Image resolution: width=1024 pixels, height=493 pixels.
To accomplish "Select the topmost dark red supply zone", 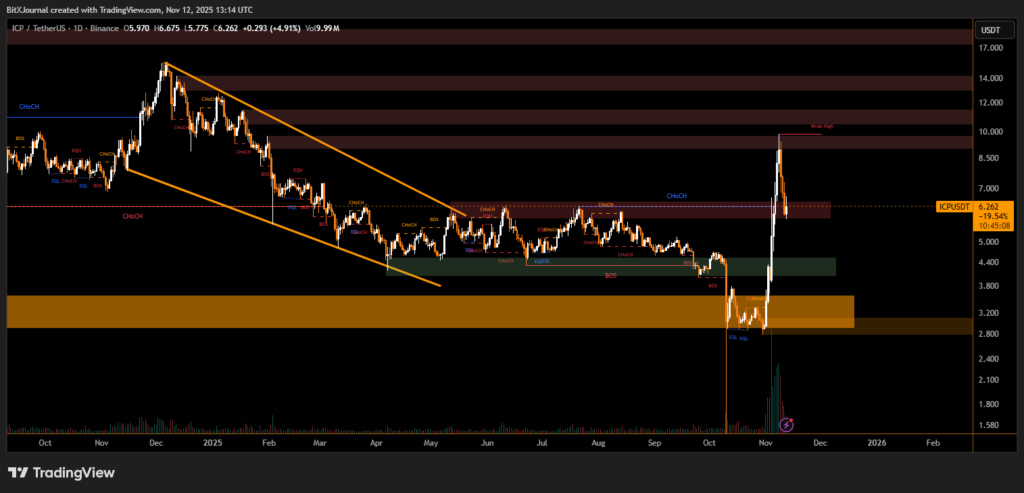I will [x=488, y=37].
